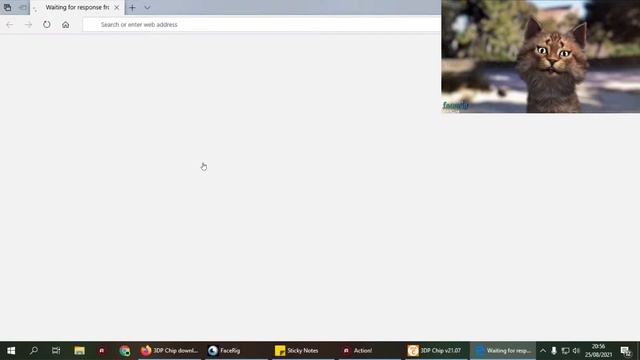Open the volume tray icon
Screen dimensions: 640x360
(576, 351)
